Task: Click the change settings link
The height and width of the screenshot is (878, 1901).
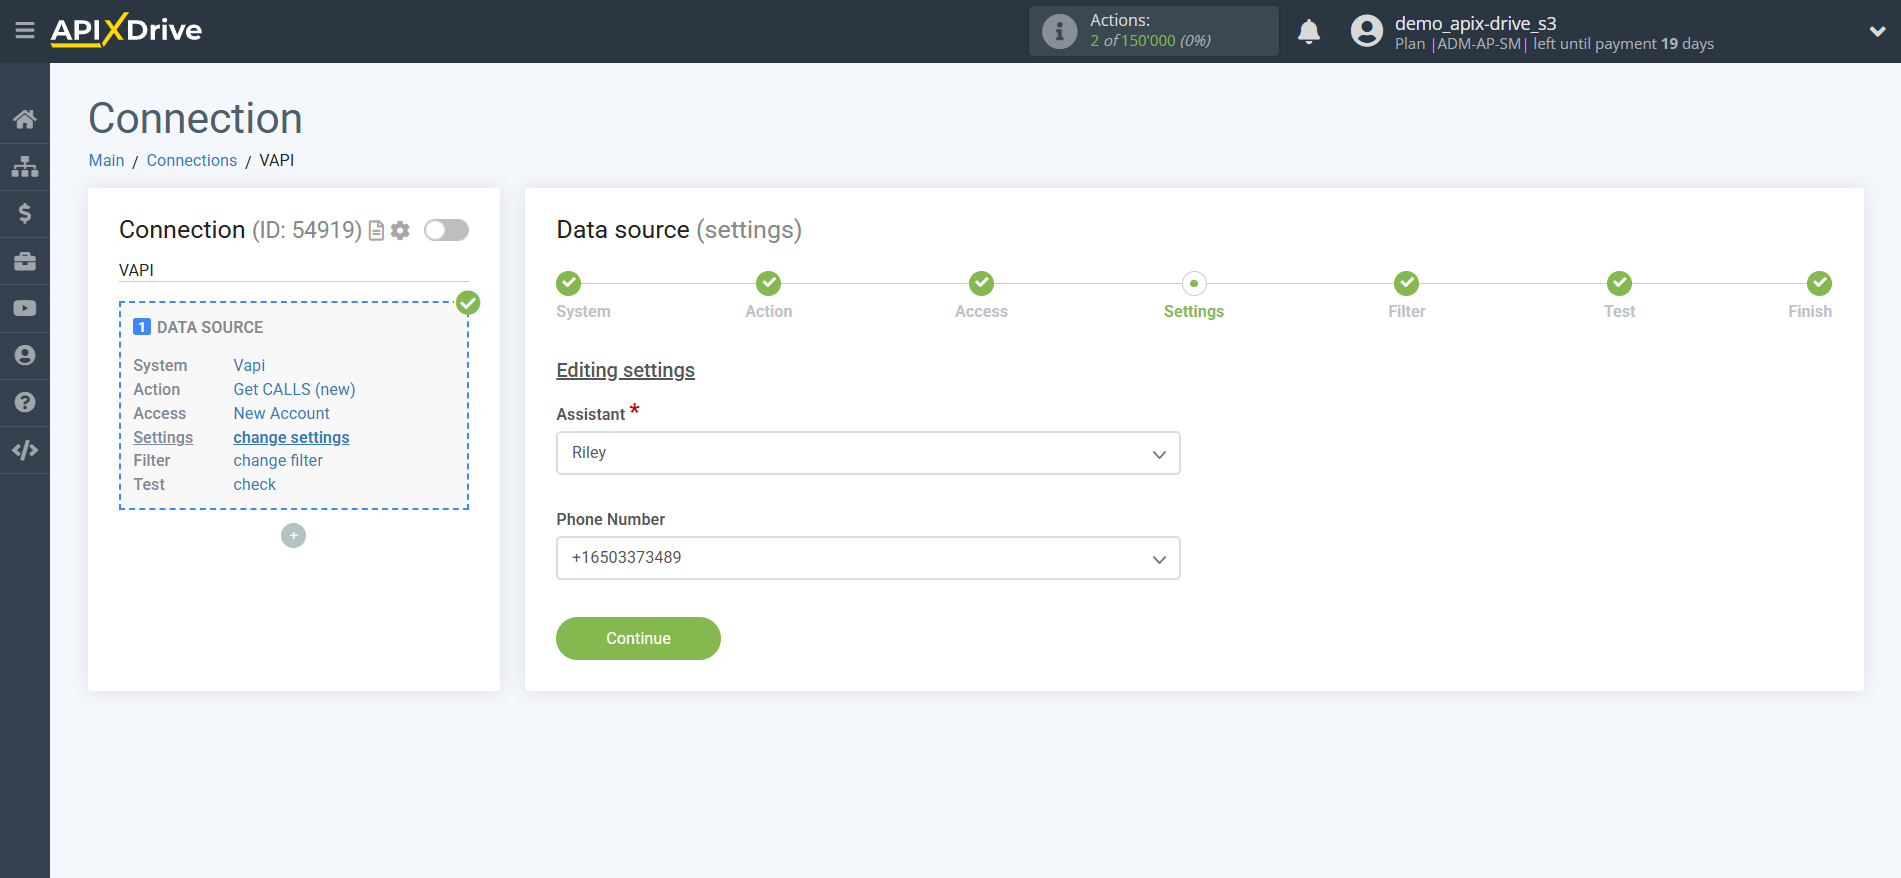Action: tap(292, 438)
